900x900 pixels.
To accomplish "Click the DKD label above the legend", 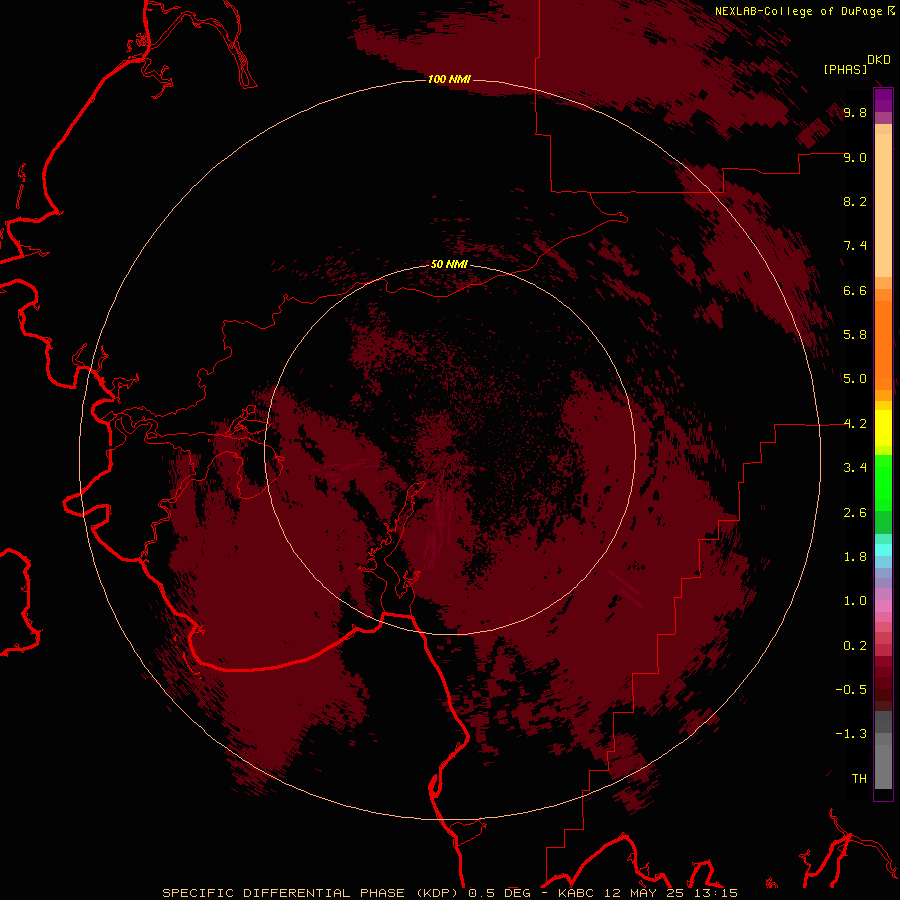I will pos(879,60).
